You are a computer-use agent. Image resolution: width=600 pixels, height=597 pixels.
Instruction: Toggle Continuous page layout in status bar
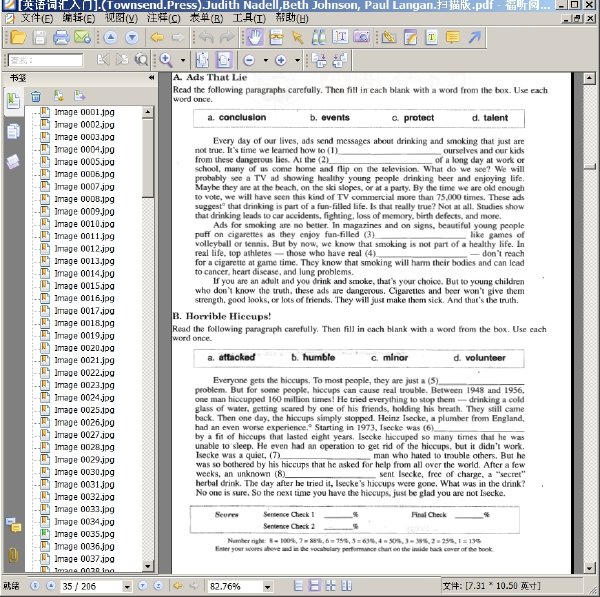coord(314,586)
